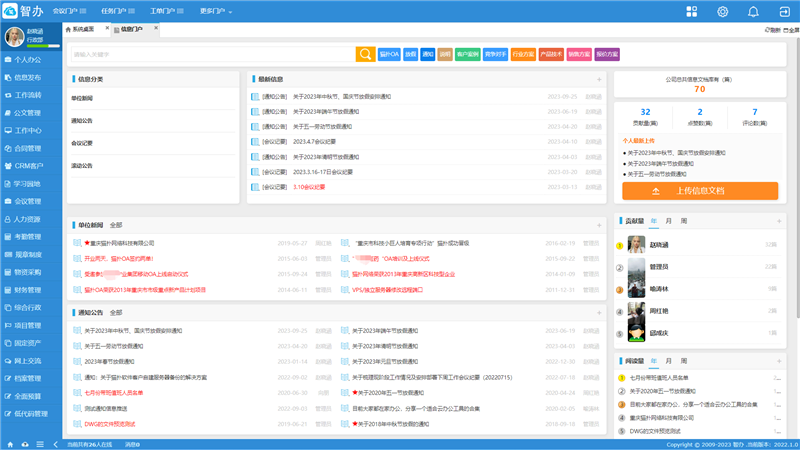
Task: Open the notification bell
Action: pyautogui.click(x=753, y=11)
